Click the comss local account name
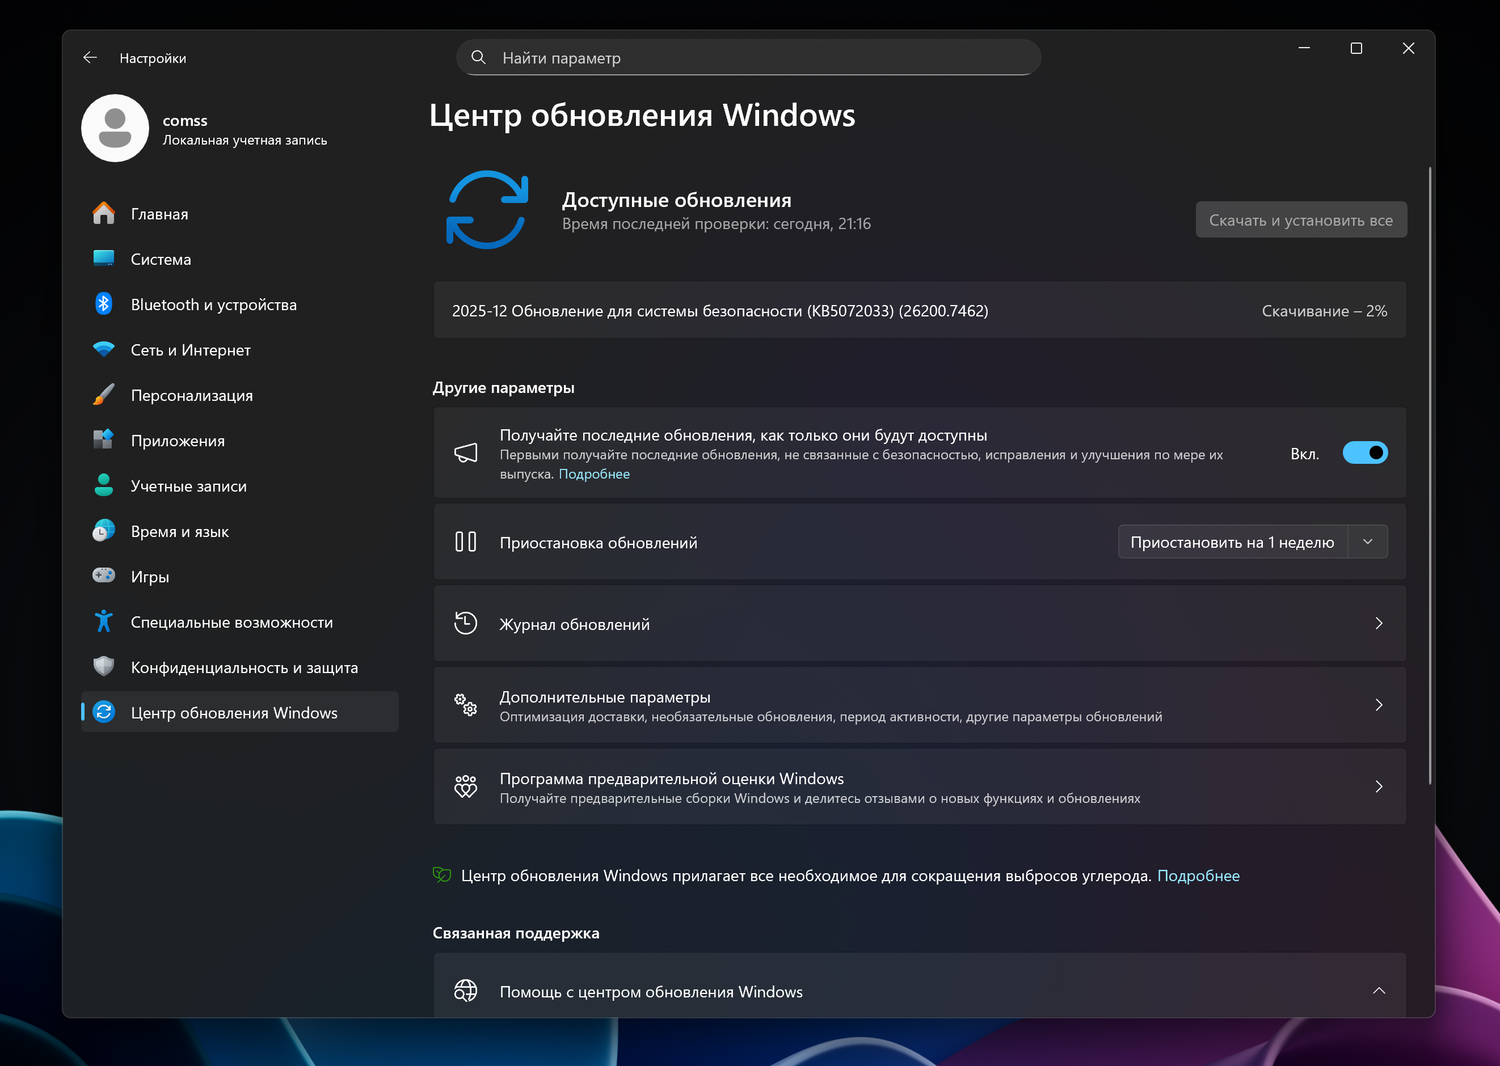The width and height of the screenshot is (1500, 1066). click(x=185, y=121)
